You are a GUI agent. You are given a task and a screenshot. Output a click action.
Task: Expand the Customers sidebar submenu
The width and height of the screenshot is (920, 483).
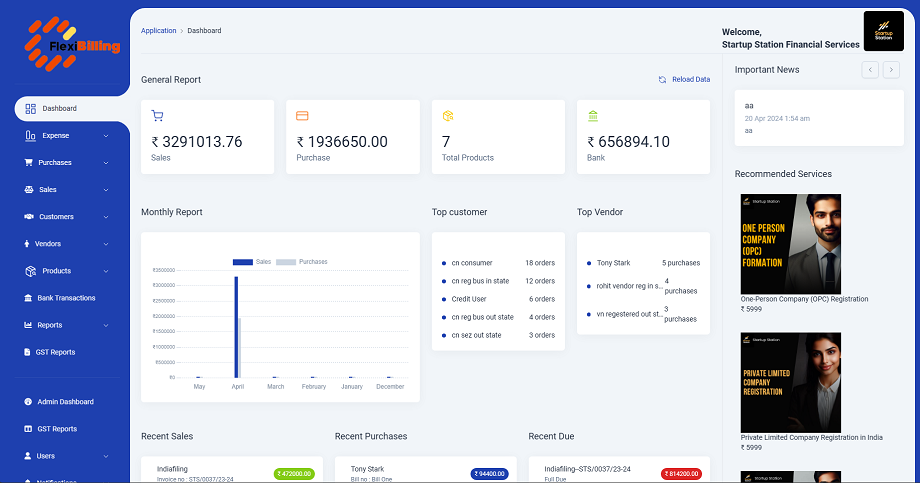pos(105,217)
